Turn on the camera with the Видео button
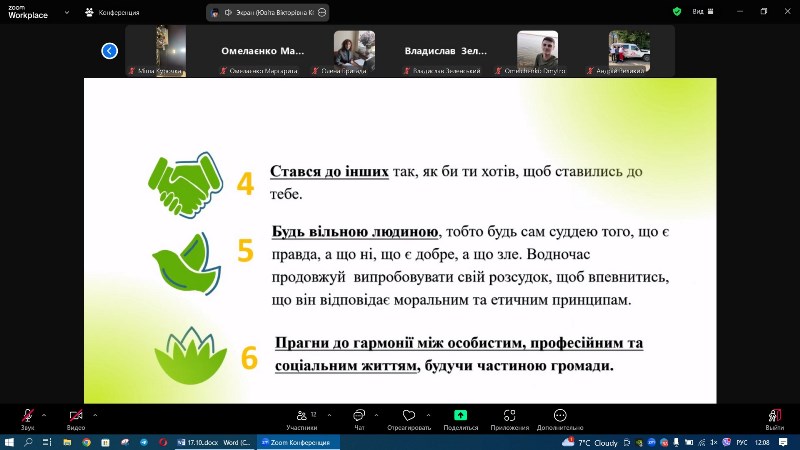Image resolution: width=800 pixels, height=450 pixels. (75, 417)
